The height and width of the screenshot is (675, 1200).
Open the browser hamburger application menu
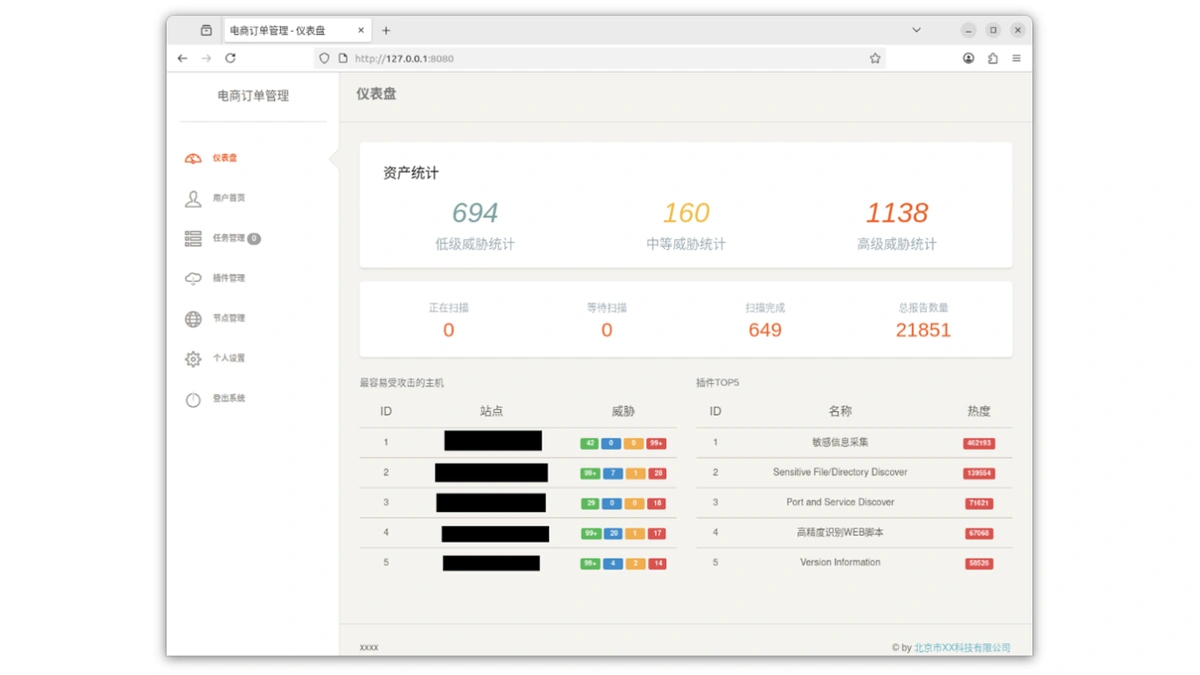[1016, 58]
